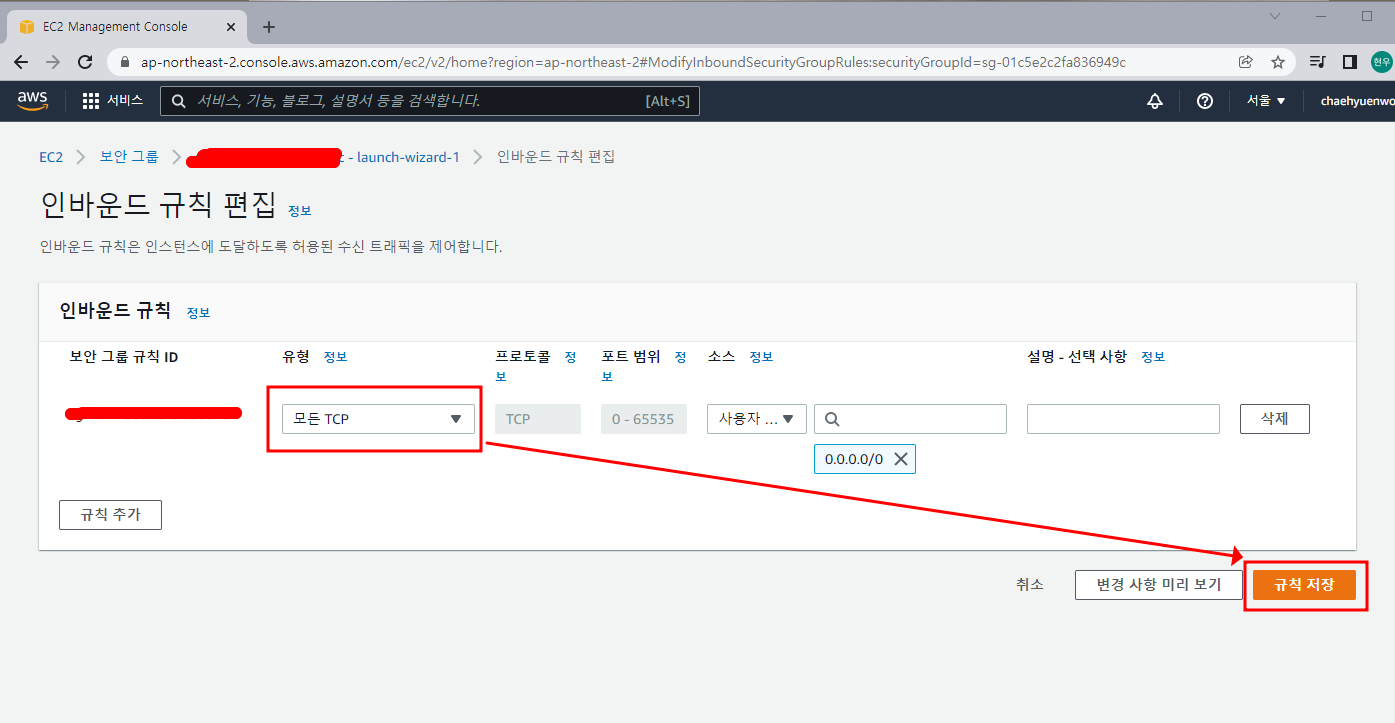Open the help question mark icon

click(1204, 100)
